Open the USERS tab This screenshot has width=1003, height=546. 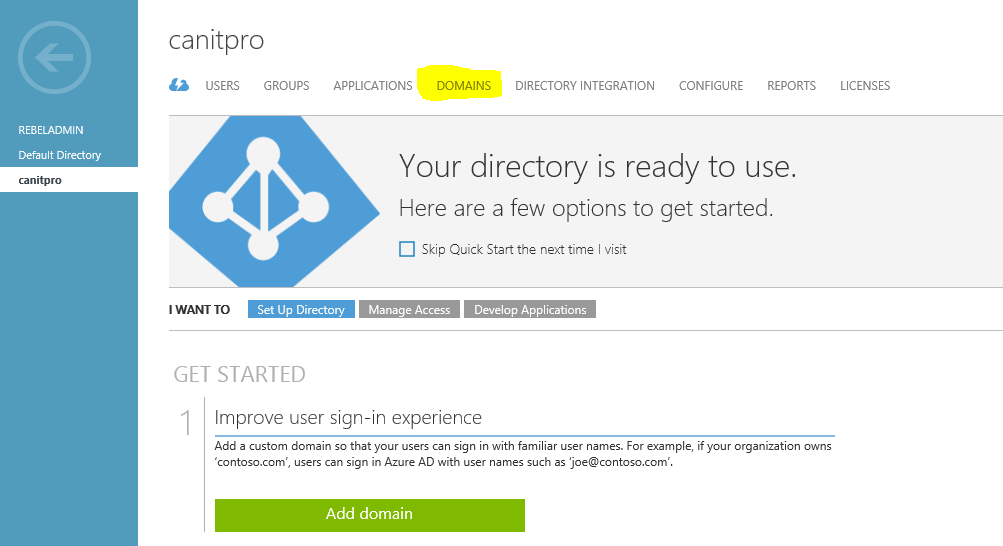[223, 86]
